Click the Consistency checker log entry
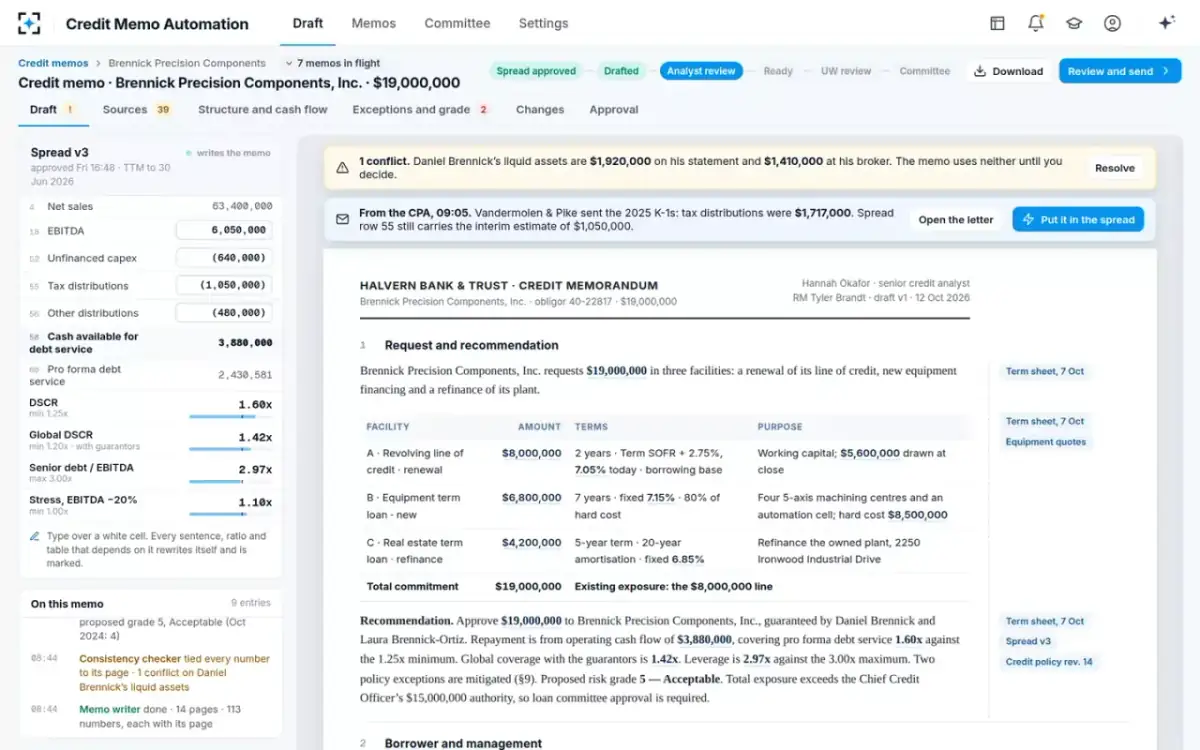Image resolution: width=1200 pixels, height=750 pixels. 150,673
